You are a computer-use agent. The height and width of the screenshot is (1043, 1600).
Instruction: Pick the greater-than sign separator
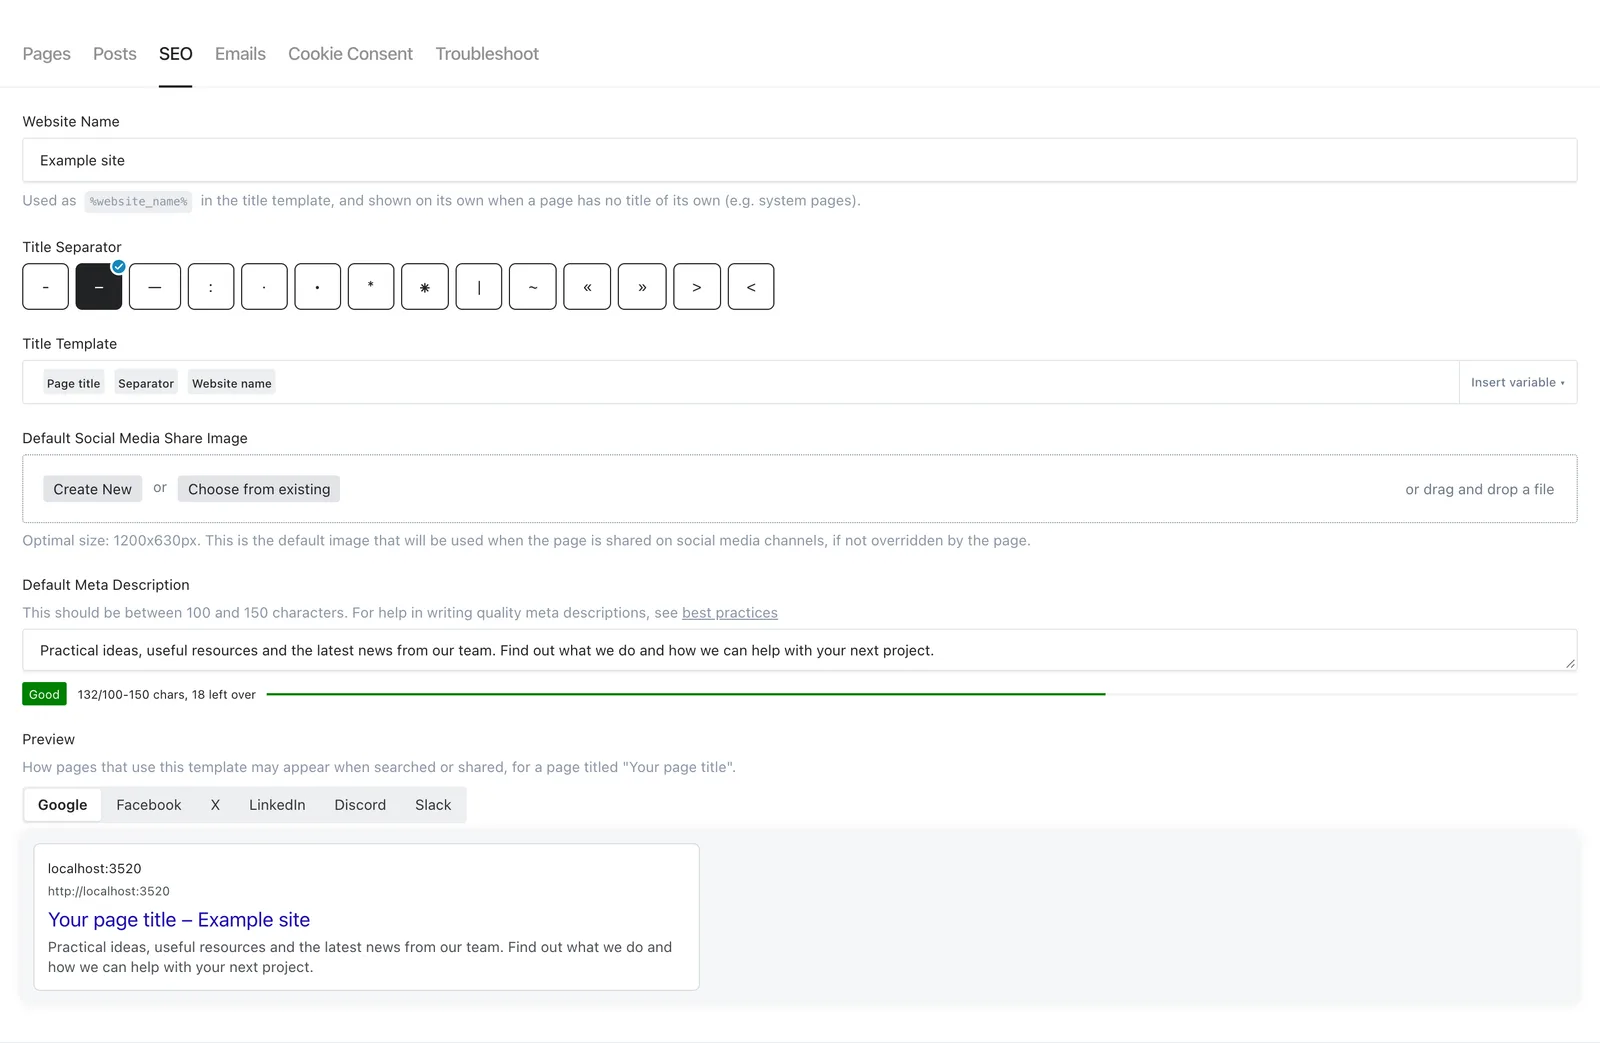coord(697,287)
